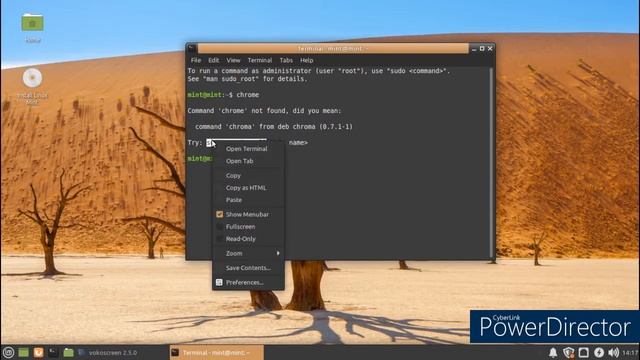The width and height of the screenshot is (640, 360).
Task: Click the 'chrome' command text after the prompt
Action: click(248, 95)
